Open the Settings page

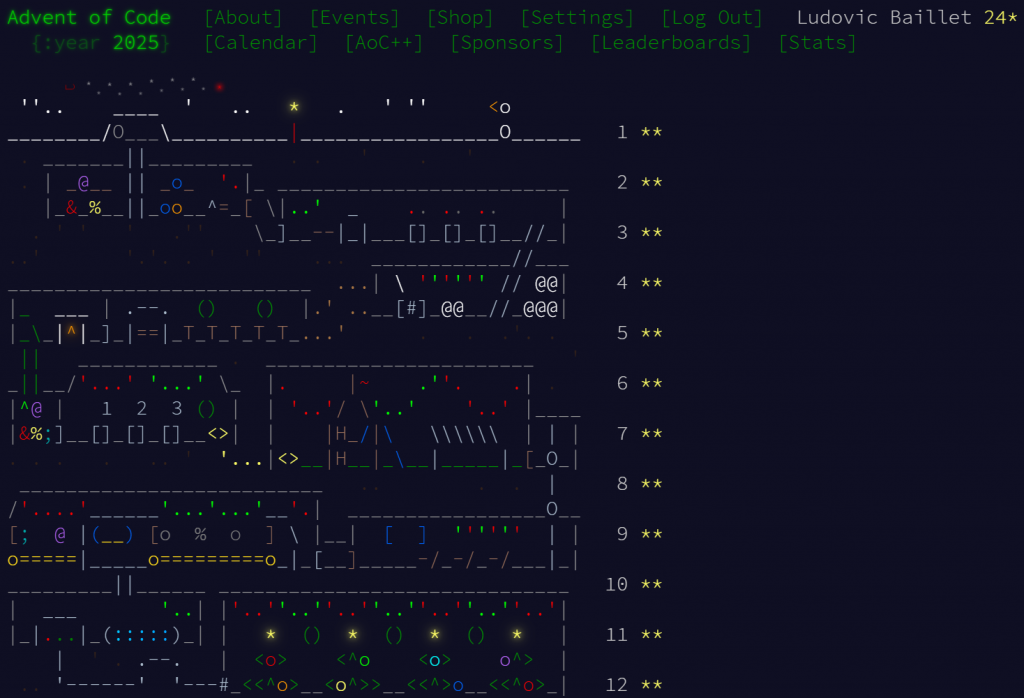(577, 17)
